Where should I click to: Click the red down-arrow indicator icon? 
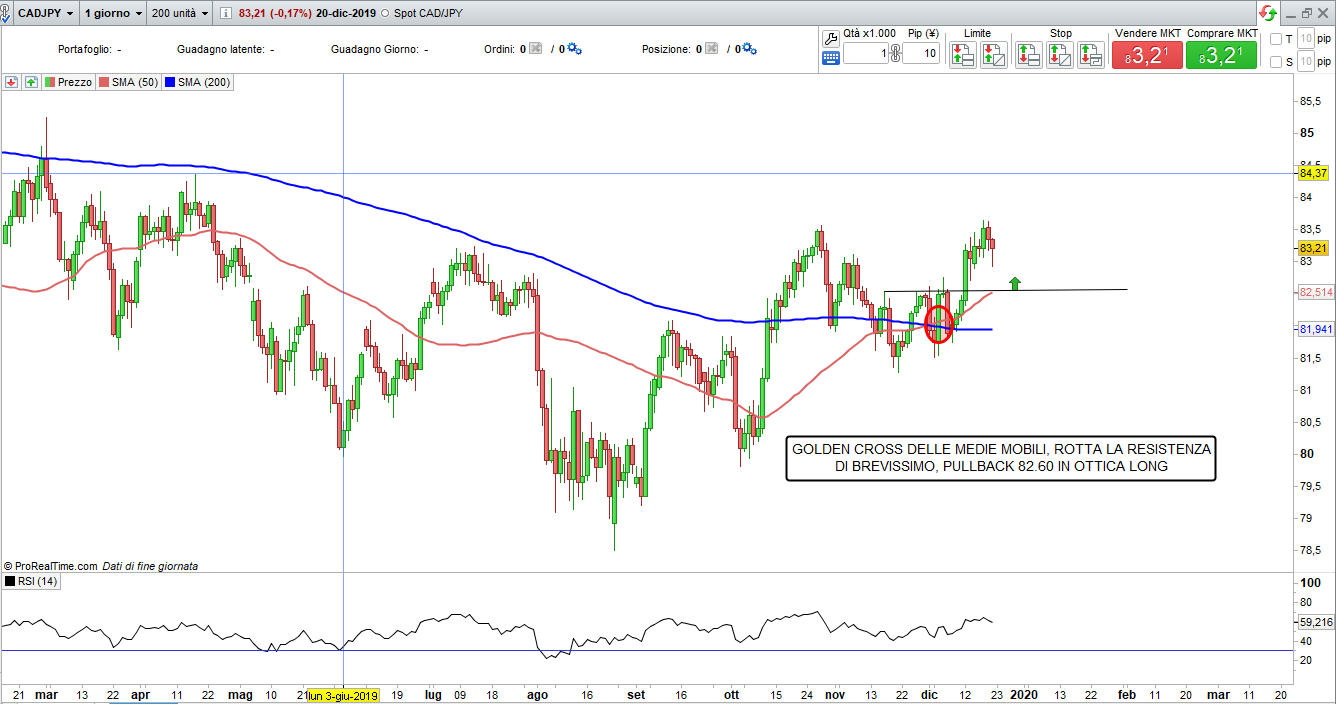(12, 83)
